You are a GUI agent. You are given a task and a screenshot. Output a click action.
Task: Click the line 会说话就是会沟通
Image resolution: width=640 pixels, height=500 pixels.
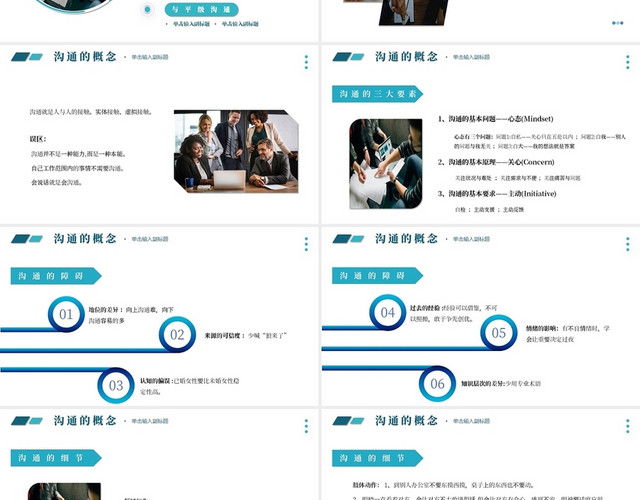pyautogui.click(x=57, y=182)
